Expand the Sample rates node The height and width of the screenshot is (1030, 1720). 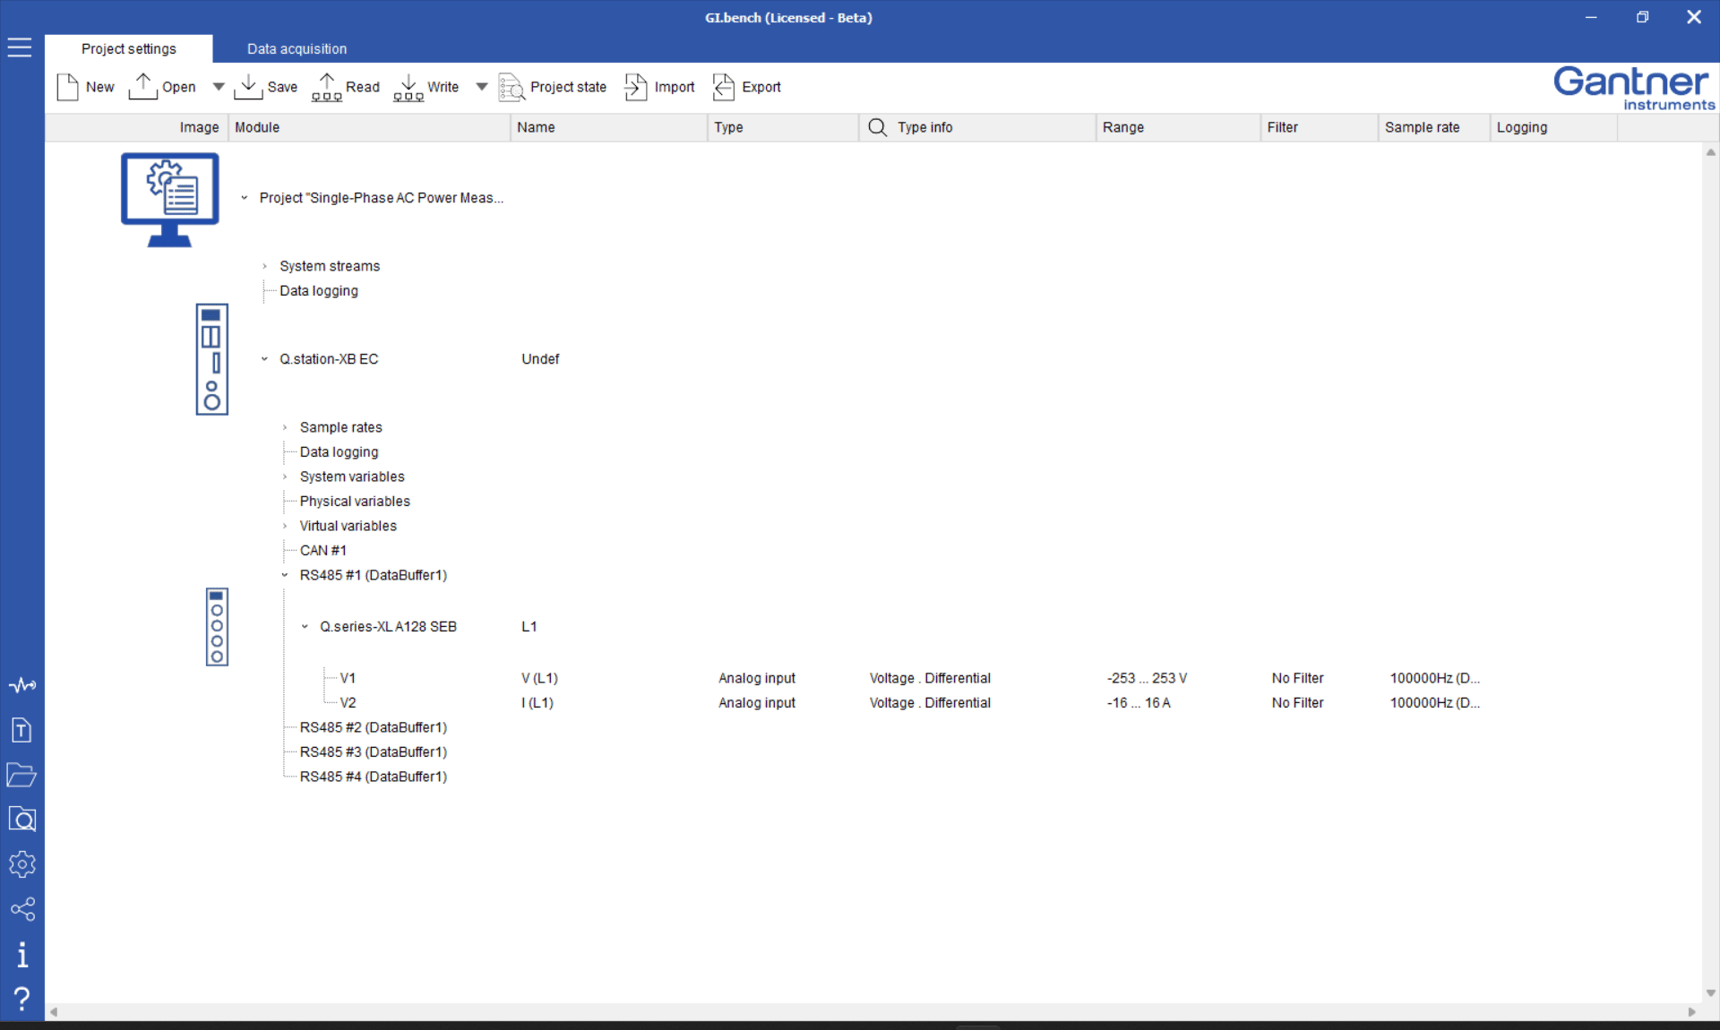[285, 427]
